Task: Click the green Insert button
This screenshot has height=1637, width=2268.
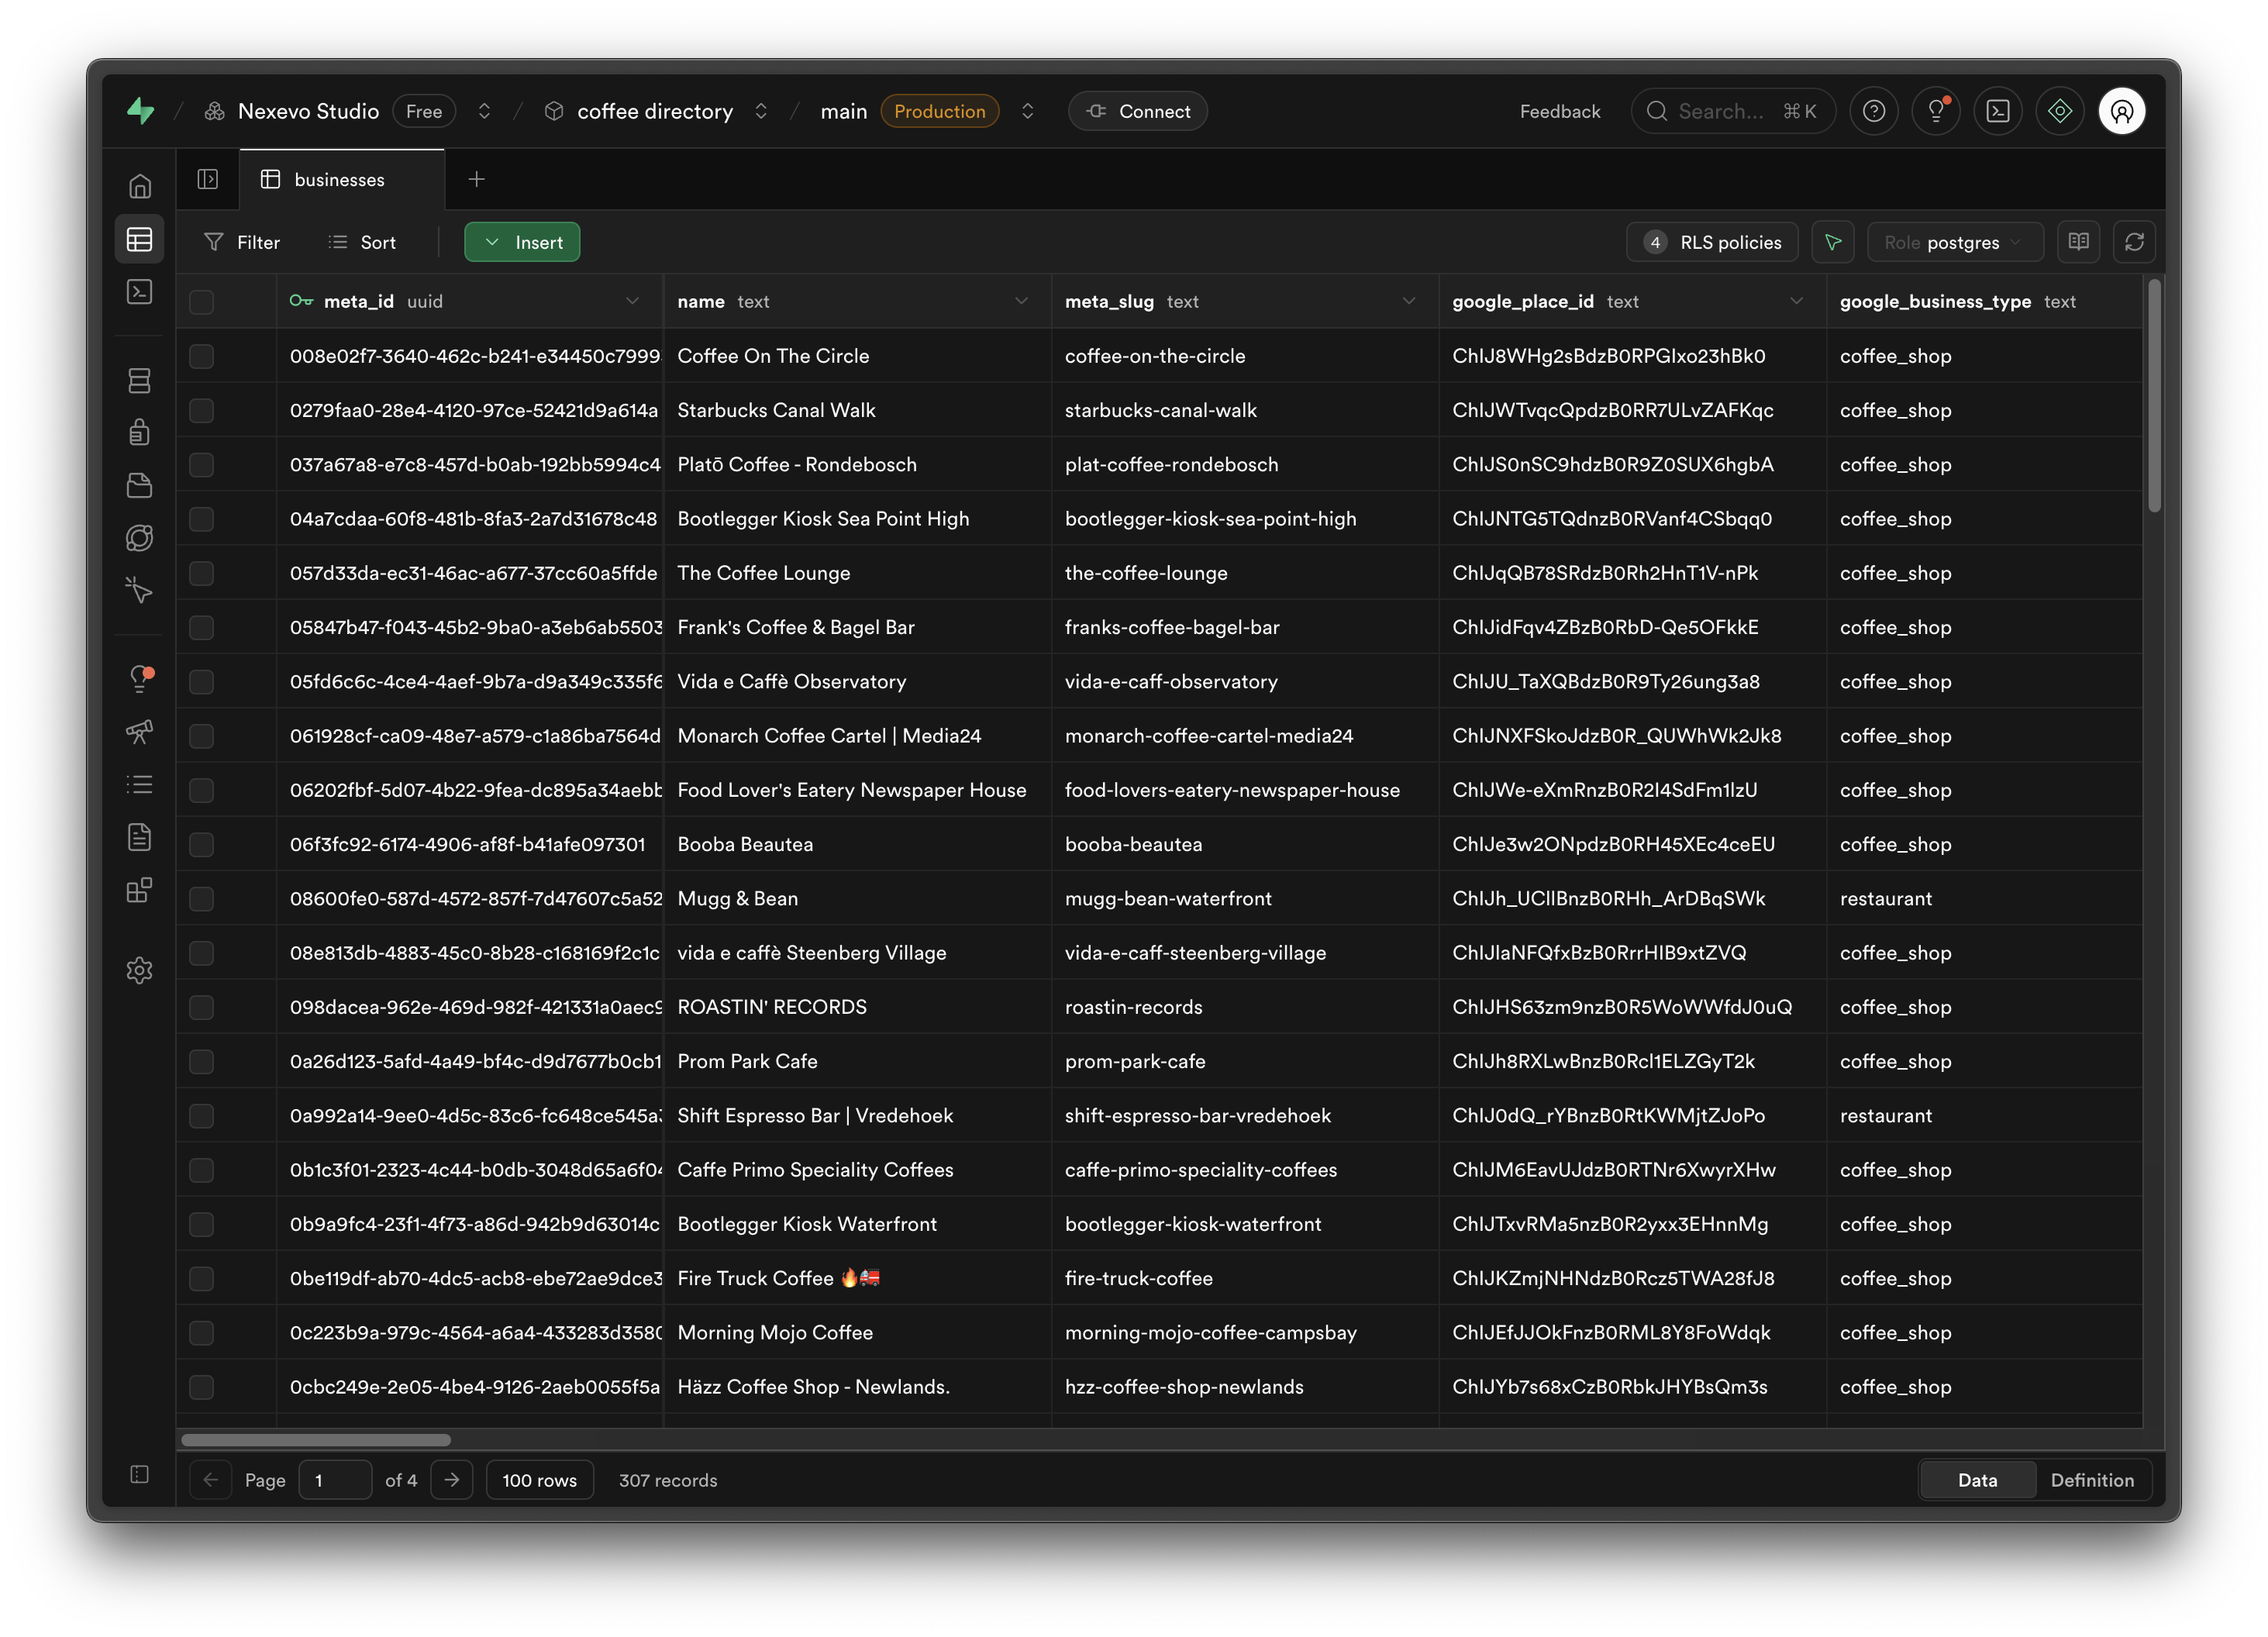Action: click(x=522, y=242)
